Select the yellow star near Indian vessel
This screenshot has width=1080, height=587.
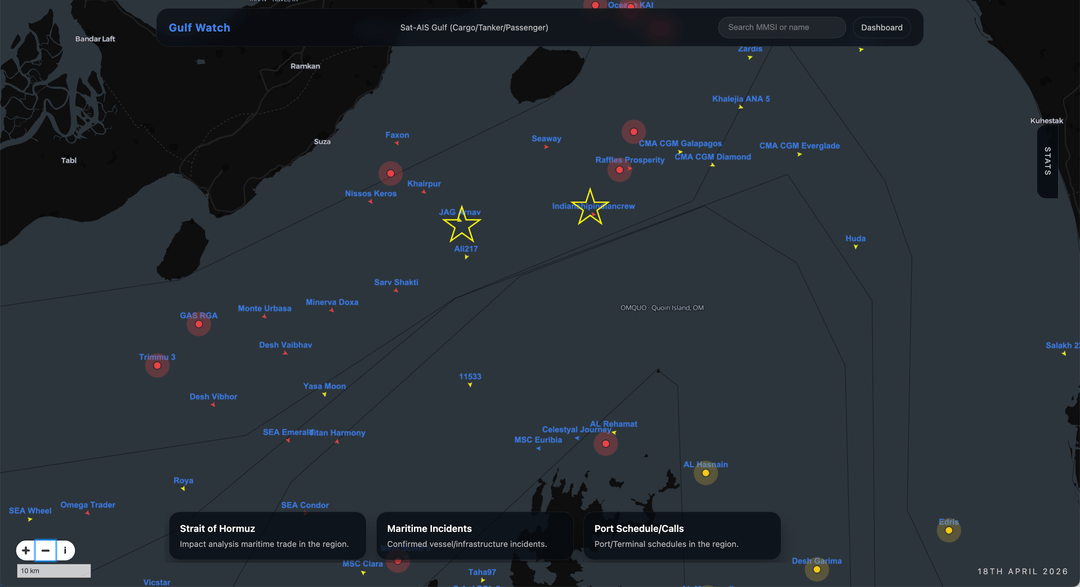pos(590,207)
